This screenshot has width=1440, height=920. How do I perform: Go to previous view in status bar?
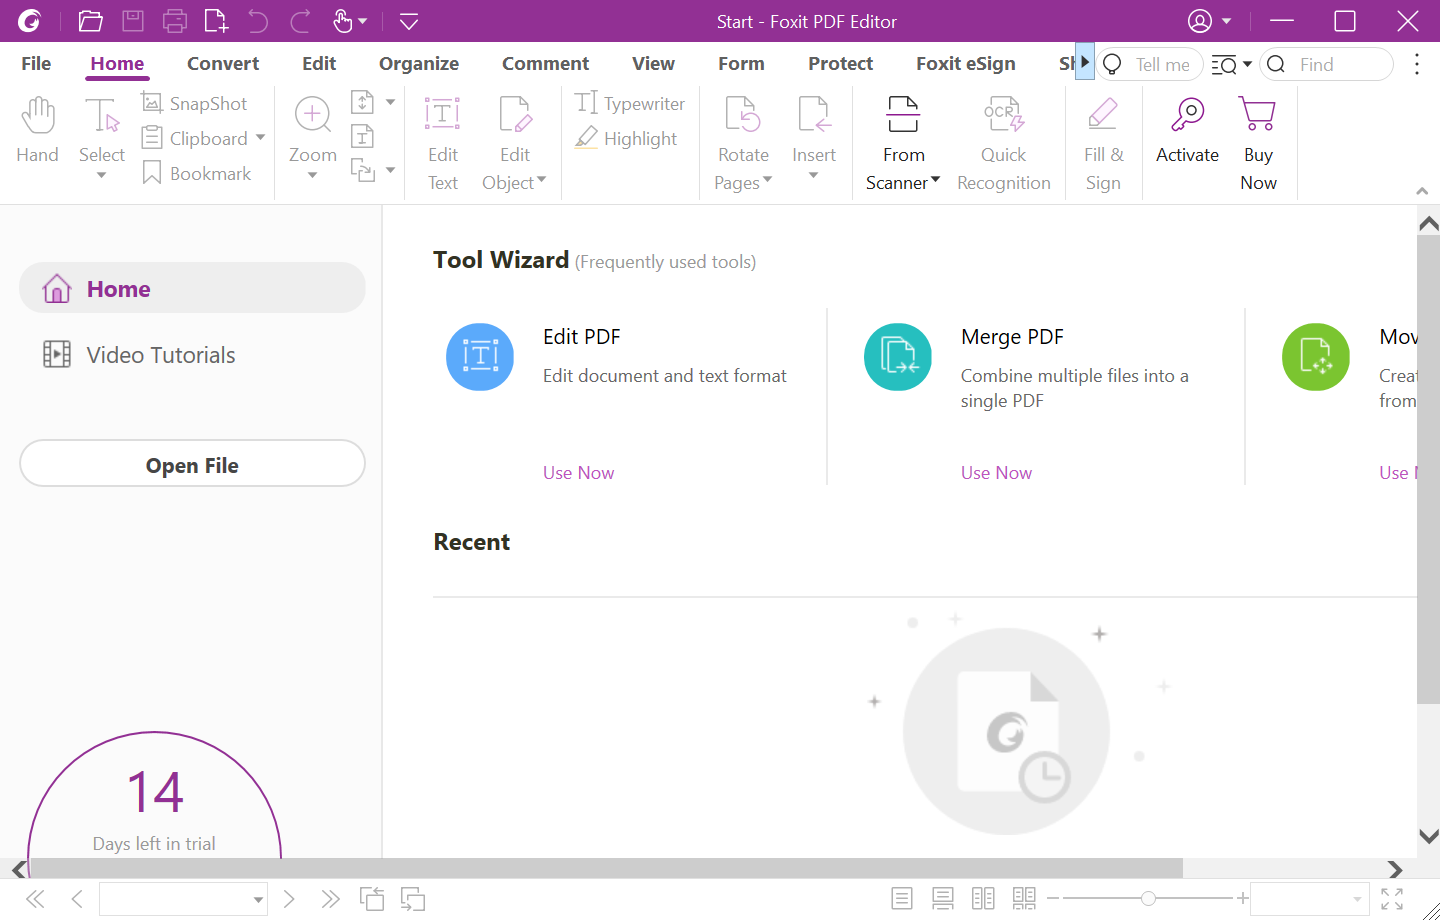(x=372, y=899)
